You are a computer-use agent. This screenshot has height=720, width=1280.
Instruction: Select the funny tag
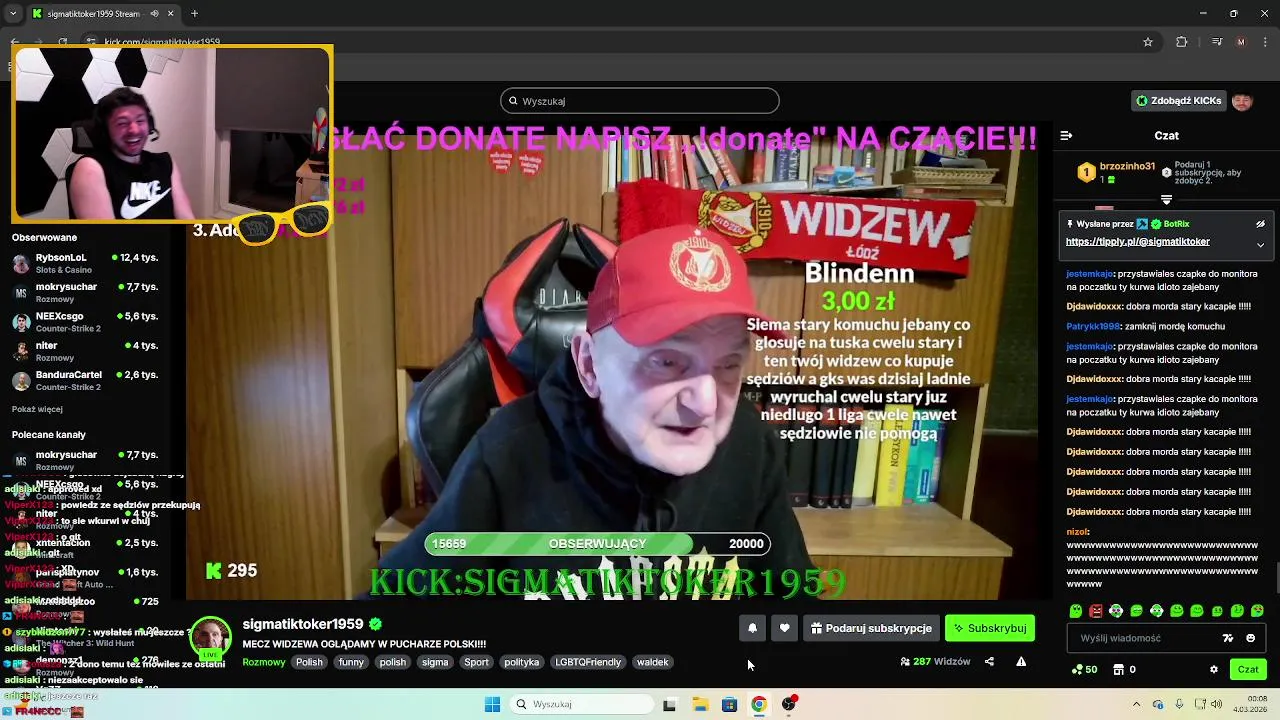[x=351, y=662]
